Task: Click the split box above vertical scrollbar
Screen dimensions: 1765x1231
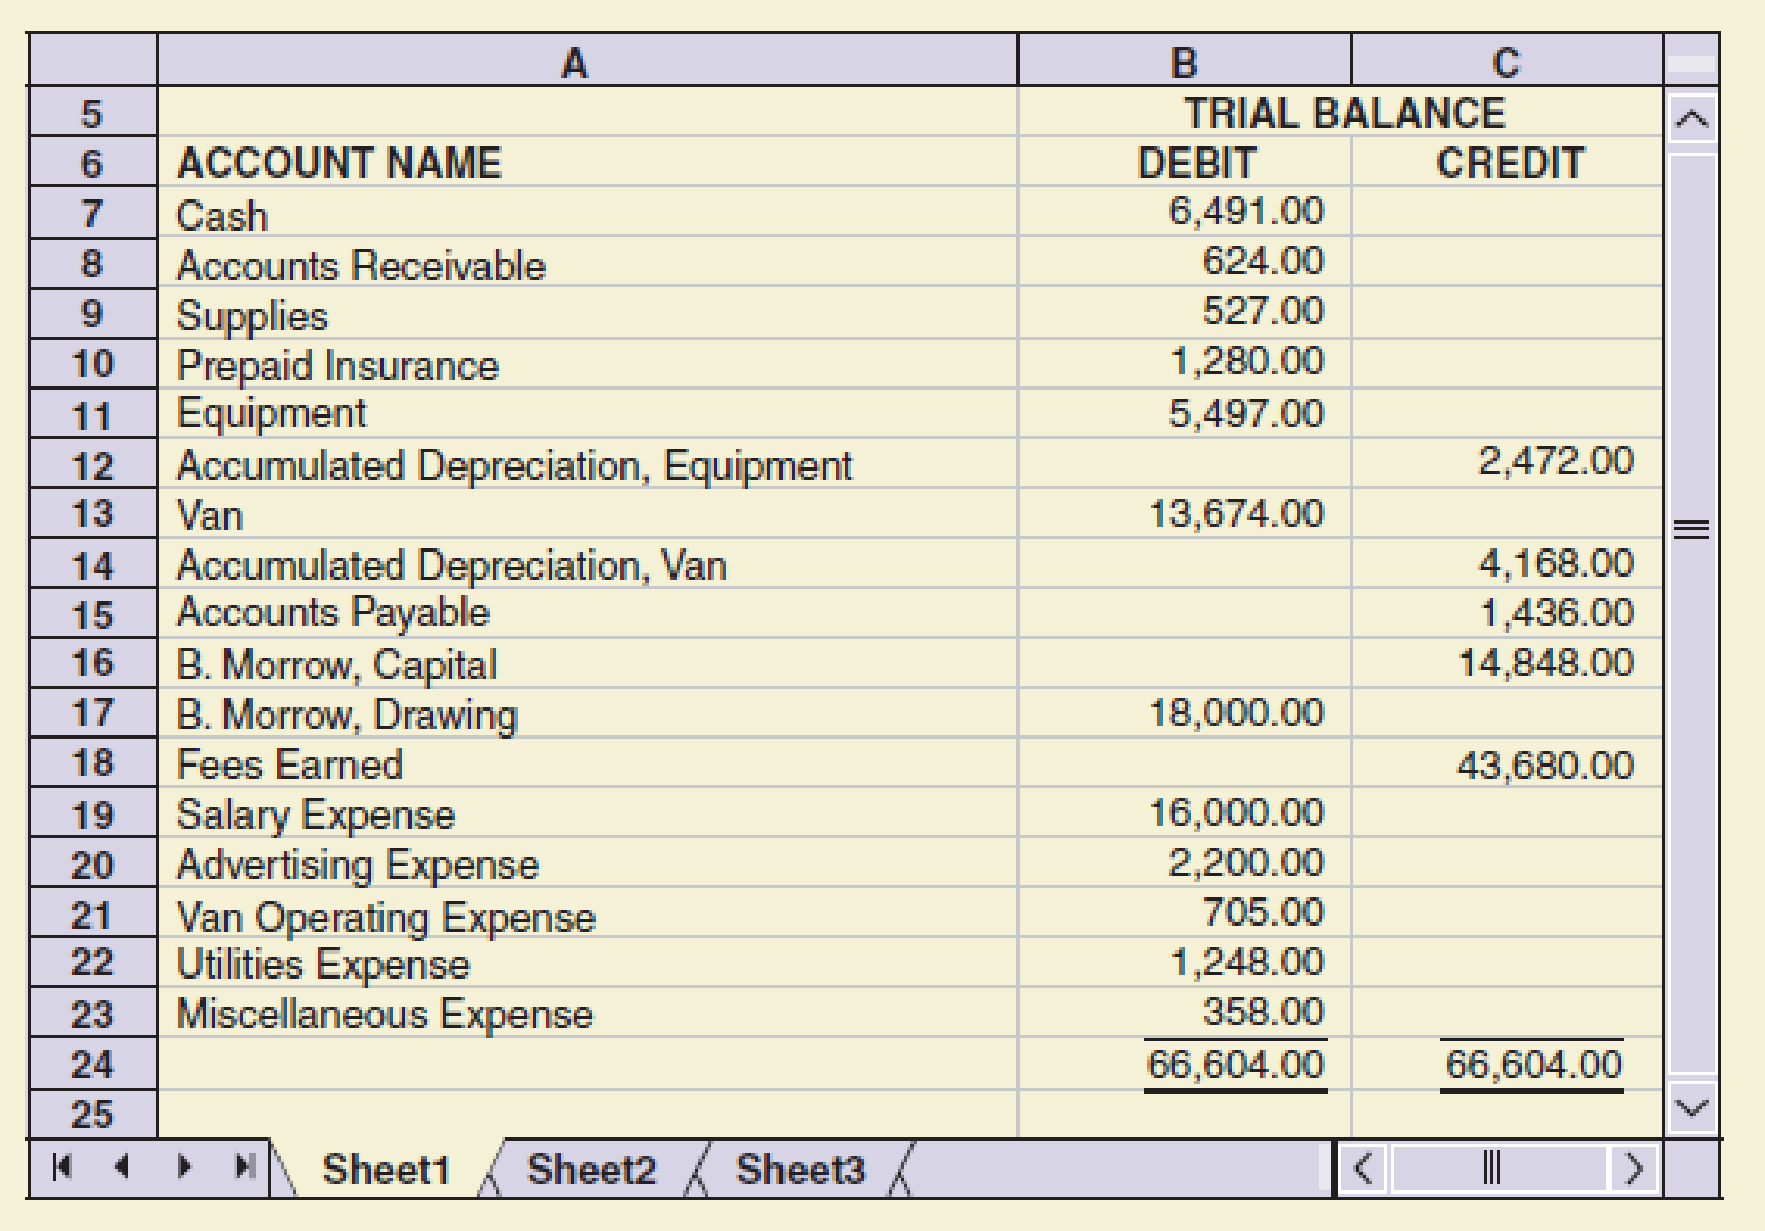Action: point(1691,64)
